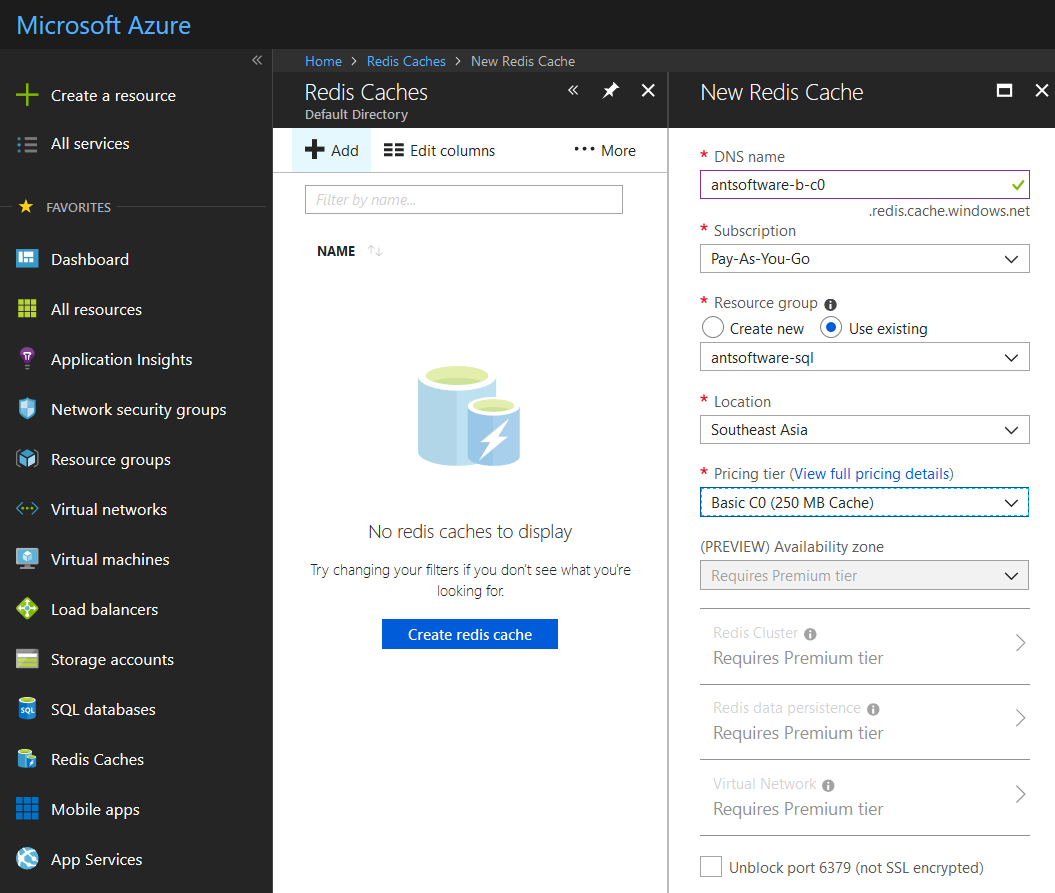The width and height of the screenshot is (1055, 893).
Task: Open the More options menu
Action: click(604, 150)
